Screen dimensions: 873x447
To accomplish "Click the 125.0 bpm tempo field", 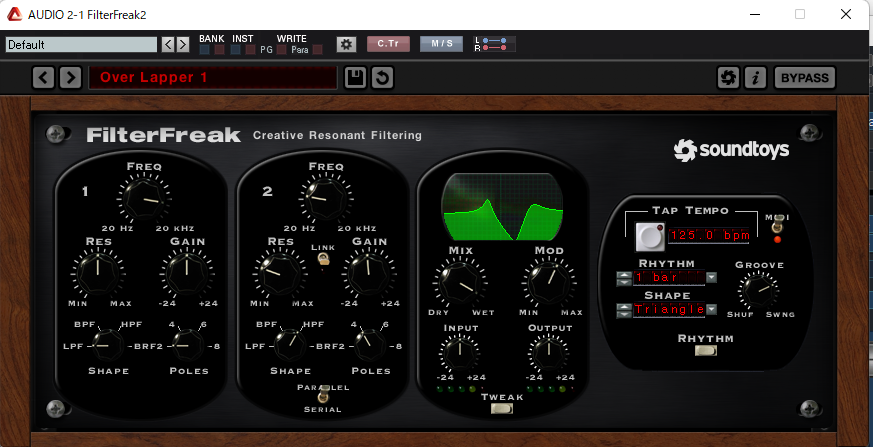I will (x=709, y=235).
